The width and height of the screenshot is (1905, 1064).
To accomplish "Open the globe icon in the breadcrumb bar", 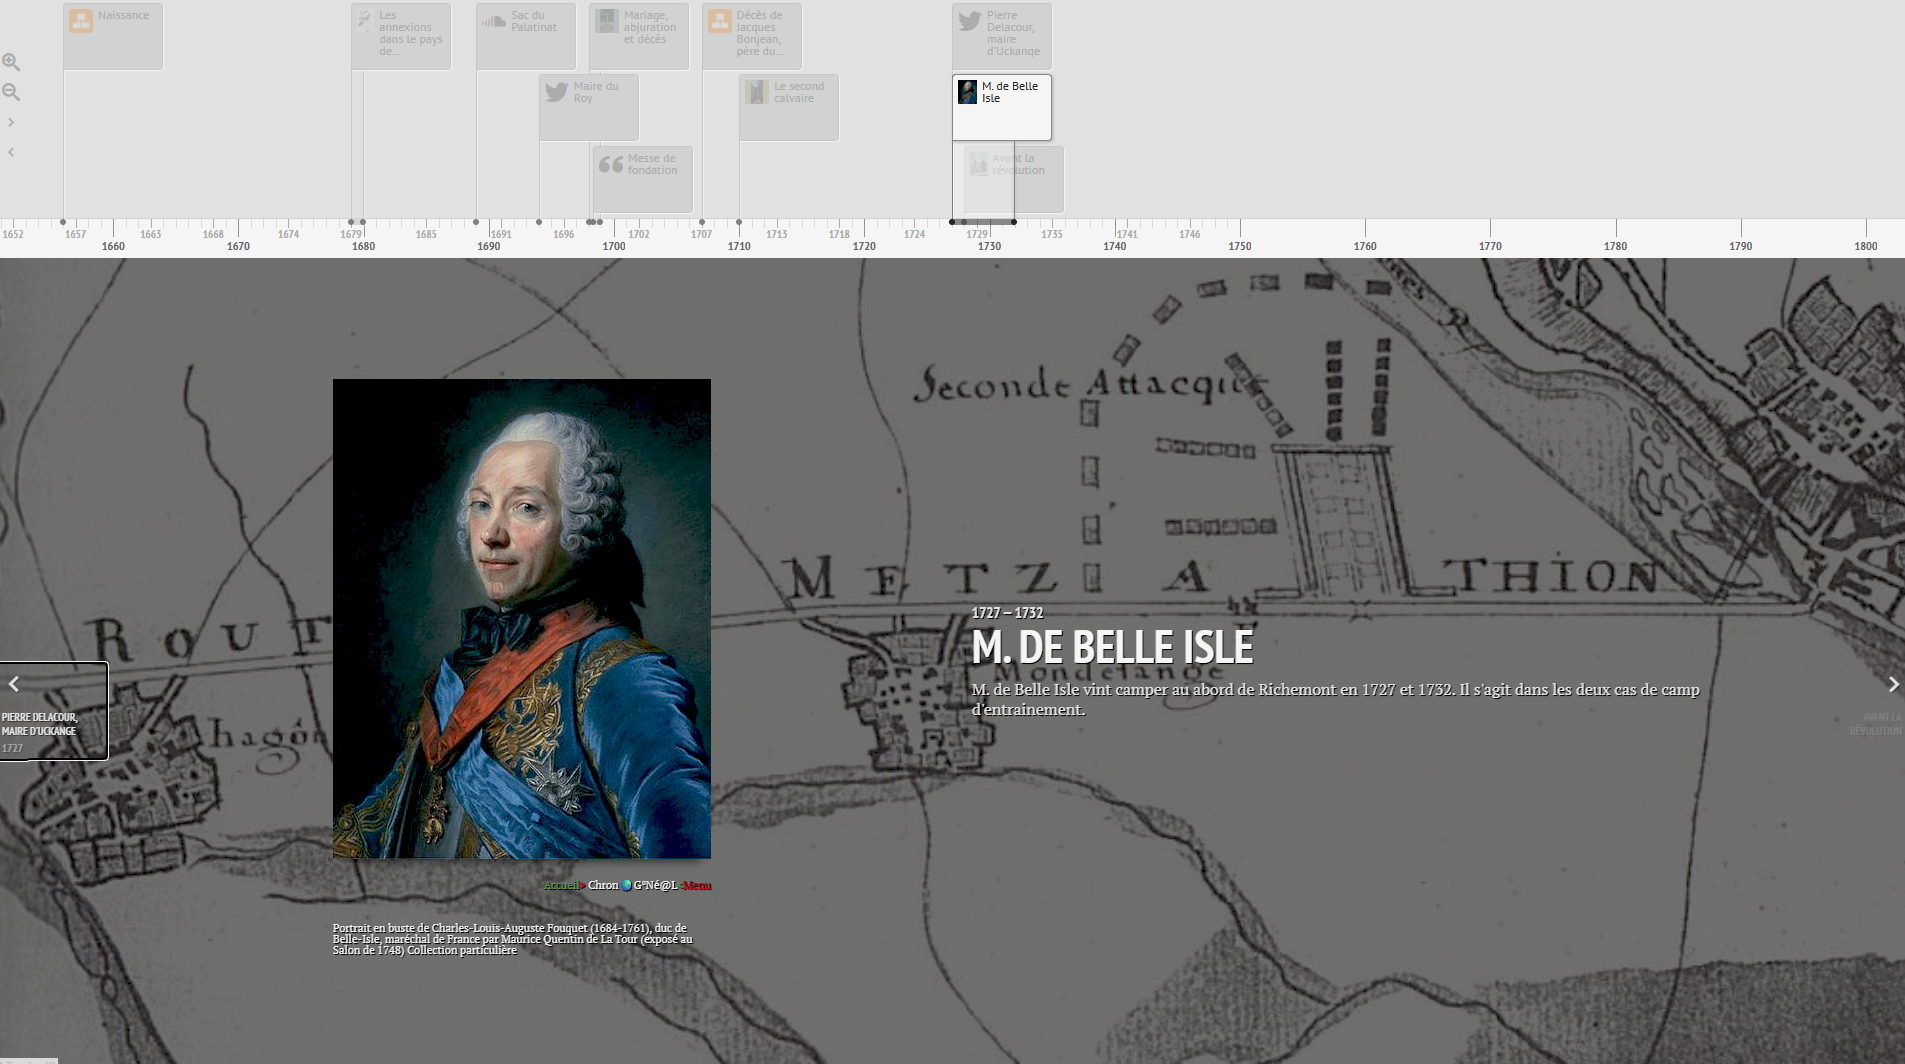I will [x=625, y=884].
